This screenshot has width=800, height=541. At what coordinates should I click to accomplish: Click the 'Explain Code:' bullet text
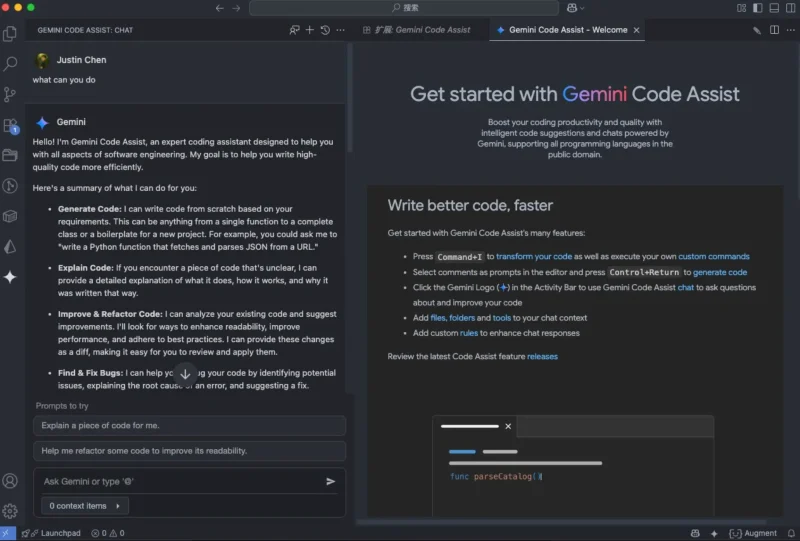click(x=85, y=267)
